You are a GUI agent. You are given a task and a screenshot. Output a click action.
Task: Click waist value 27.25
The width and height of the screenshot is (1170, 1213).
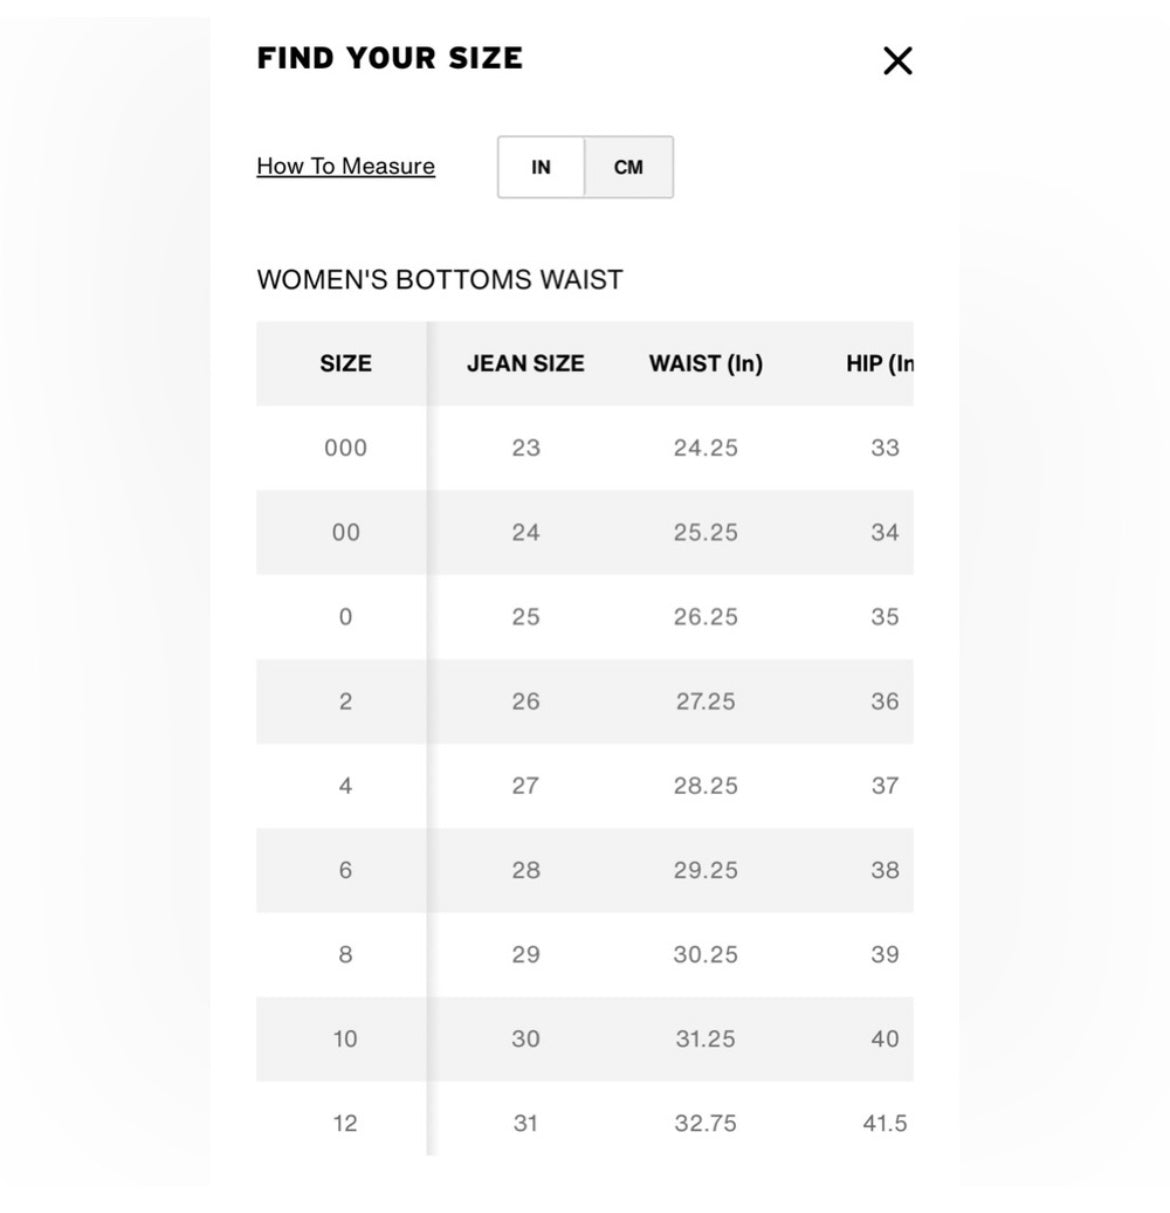click(705, 701)
